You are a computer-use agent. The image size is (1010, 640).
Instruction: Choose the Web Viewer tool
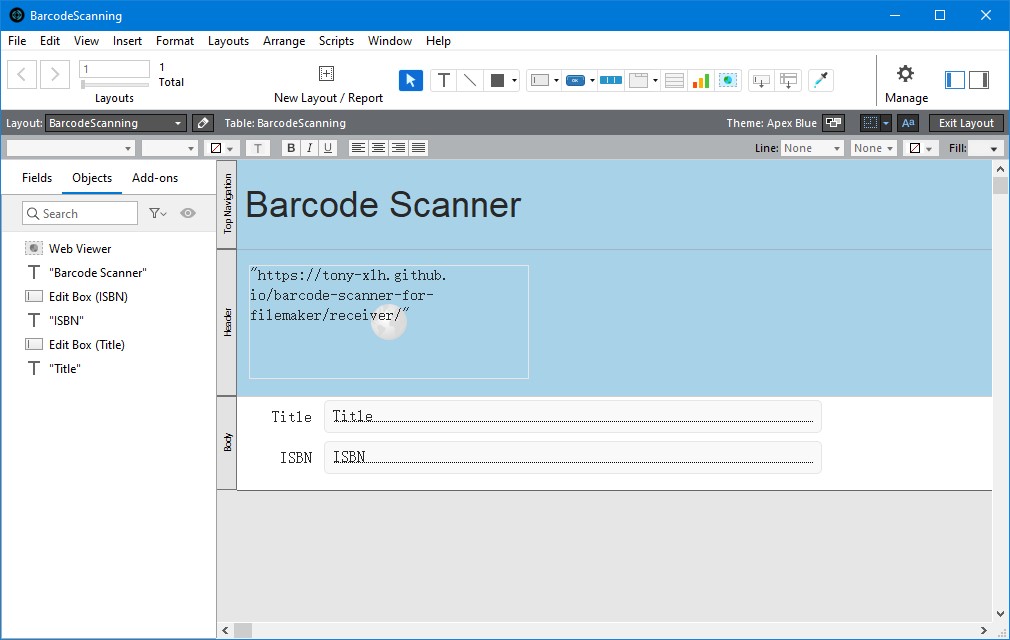click(728, 81)
